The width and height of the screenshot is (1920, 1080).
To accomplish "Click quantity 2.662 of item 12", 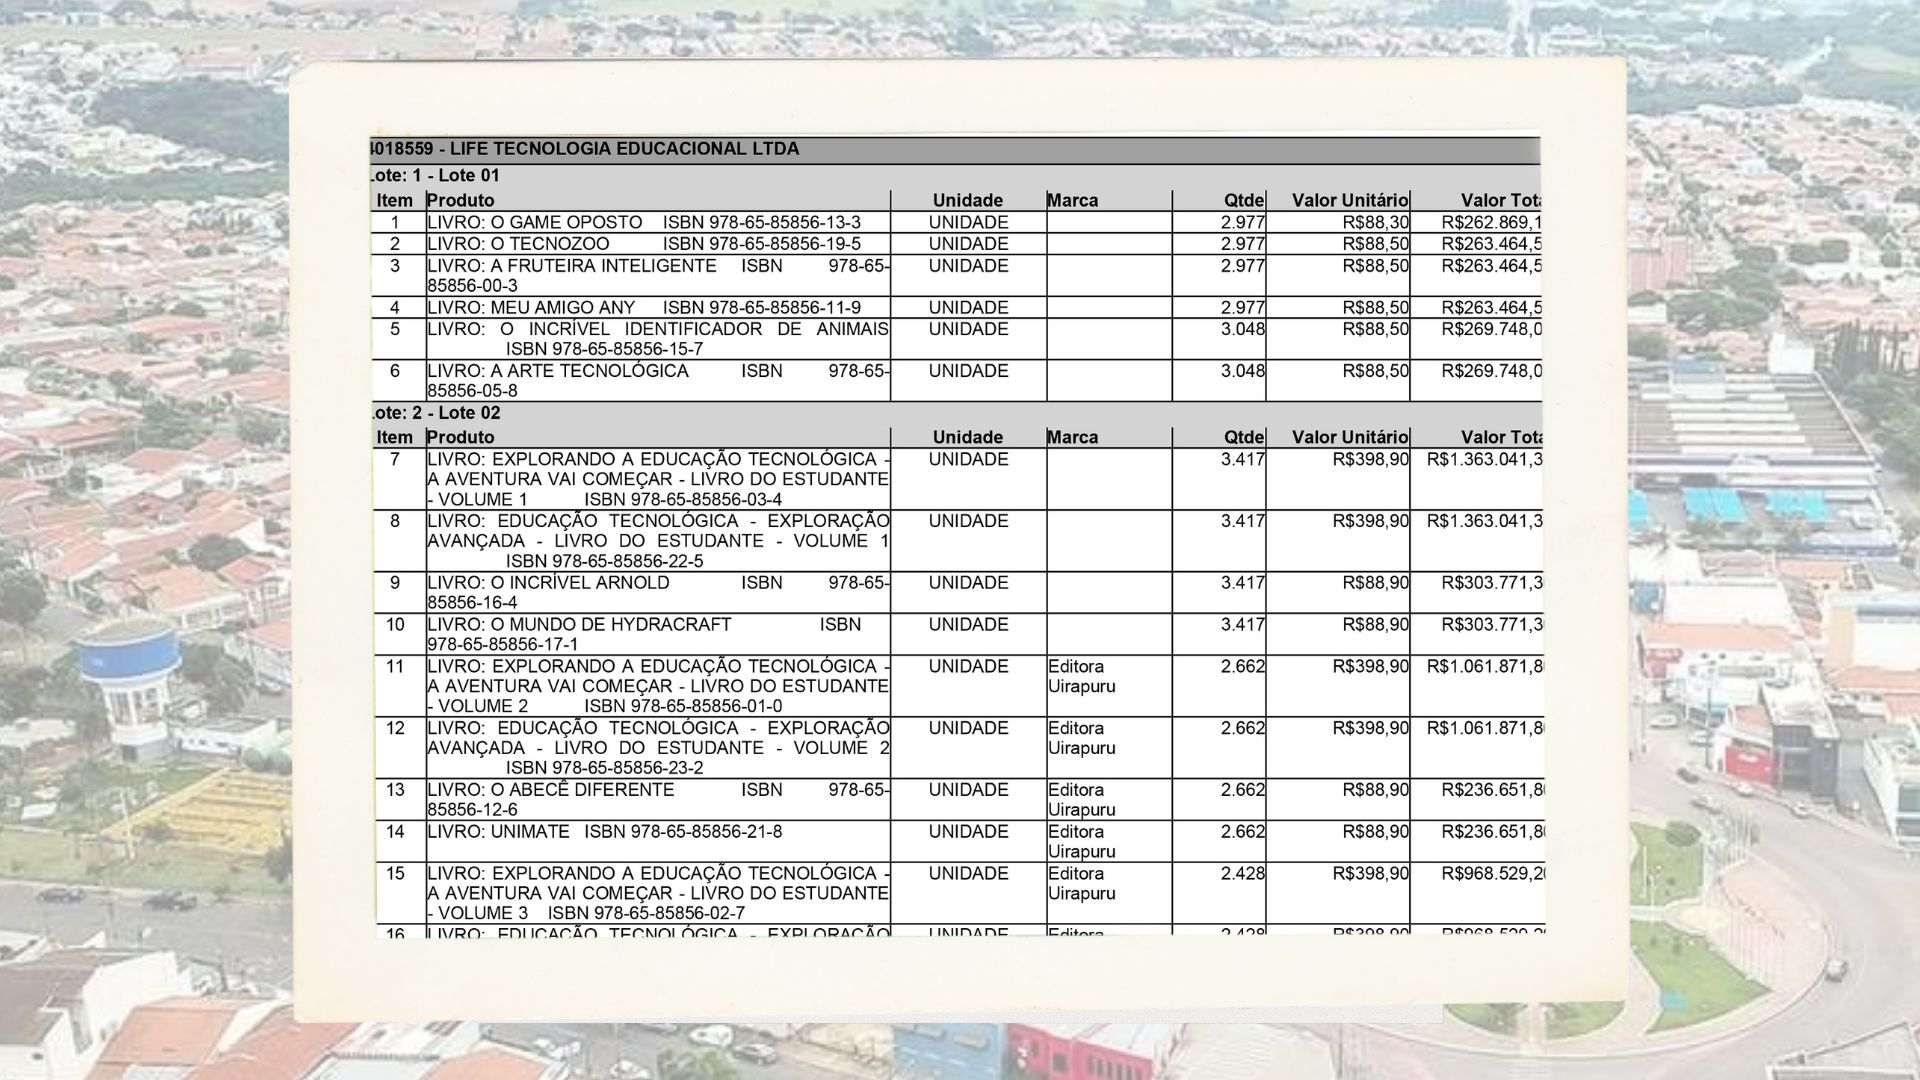I will (1243, 729).
